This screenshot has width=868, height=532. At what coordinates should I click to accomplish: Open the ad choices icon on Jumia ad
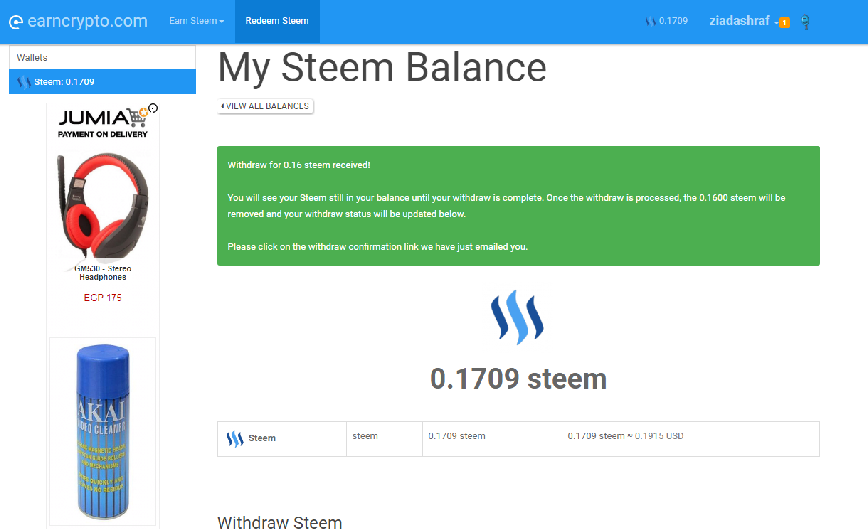click(x=153, y=108)
